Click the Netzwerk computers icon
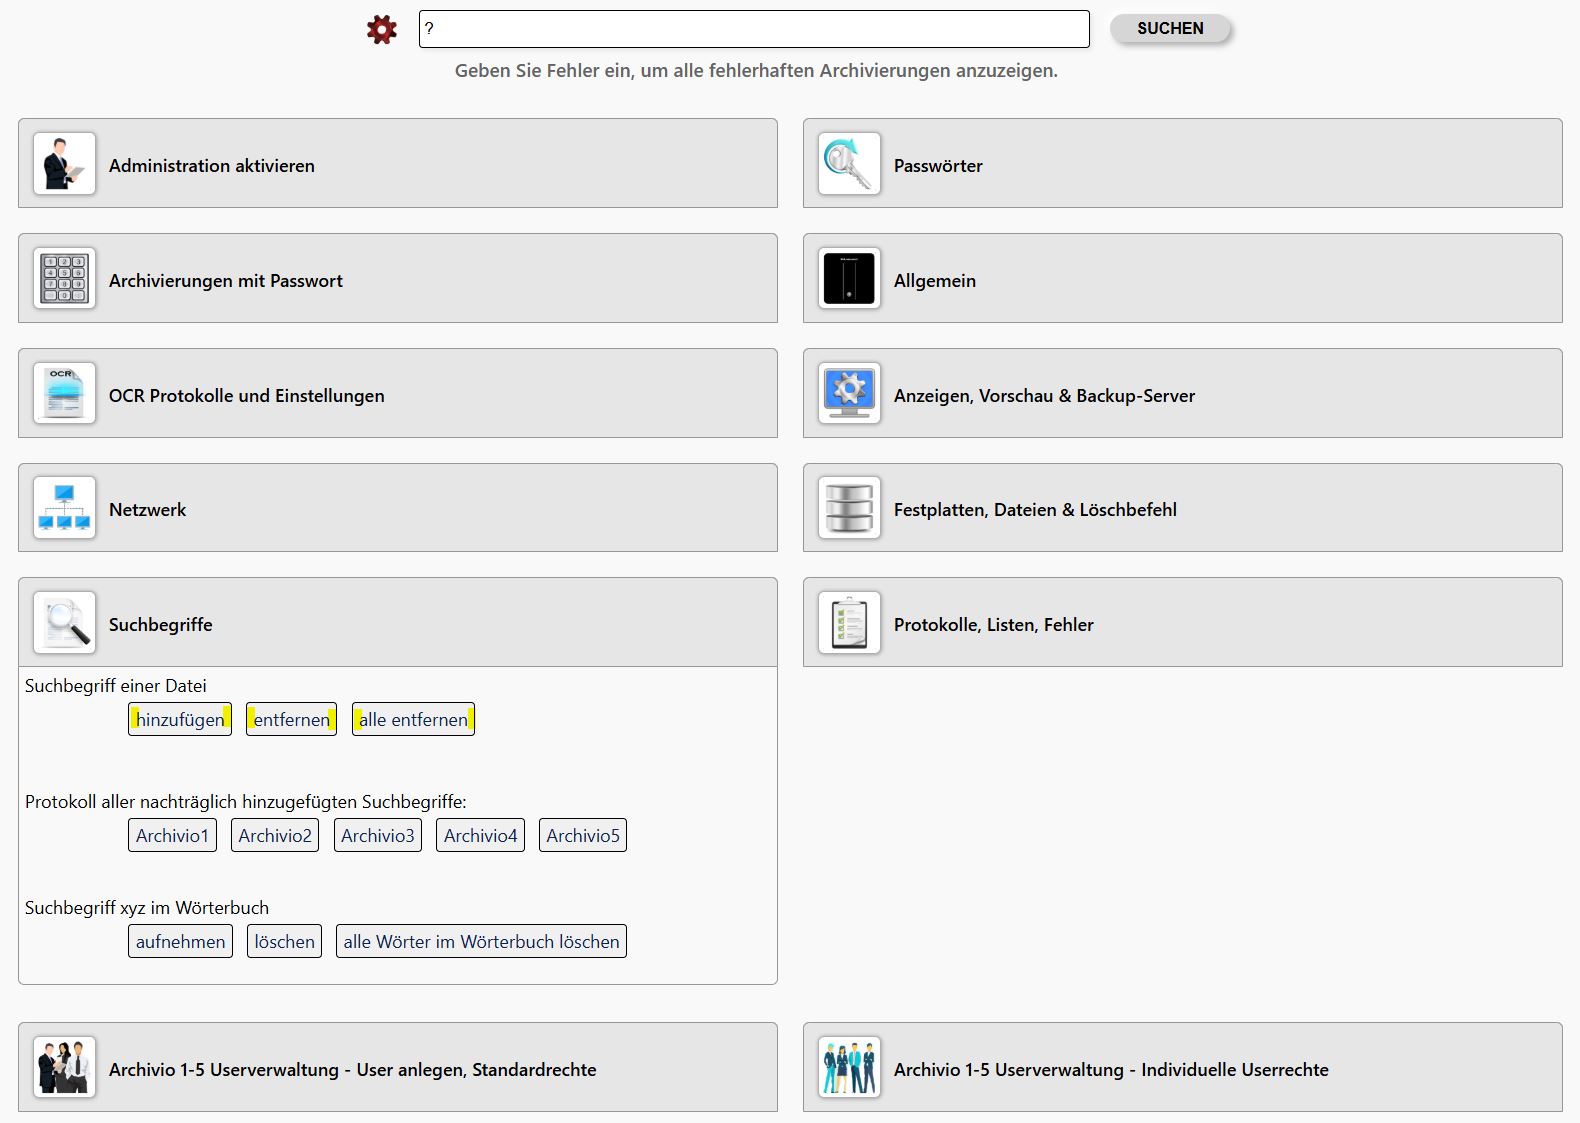 click(64, 508)
